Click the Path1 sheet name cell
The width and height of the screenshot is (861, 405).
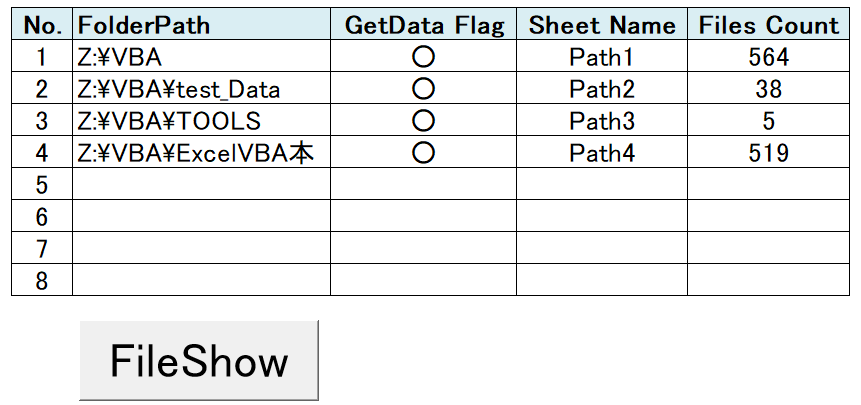(602, 57)
